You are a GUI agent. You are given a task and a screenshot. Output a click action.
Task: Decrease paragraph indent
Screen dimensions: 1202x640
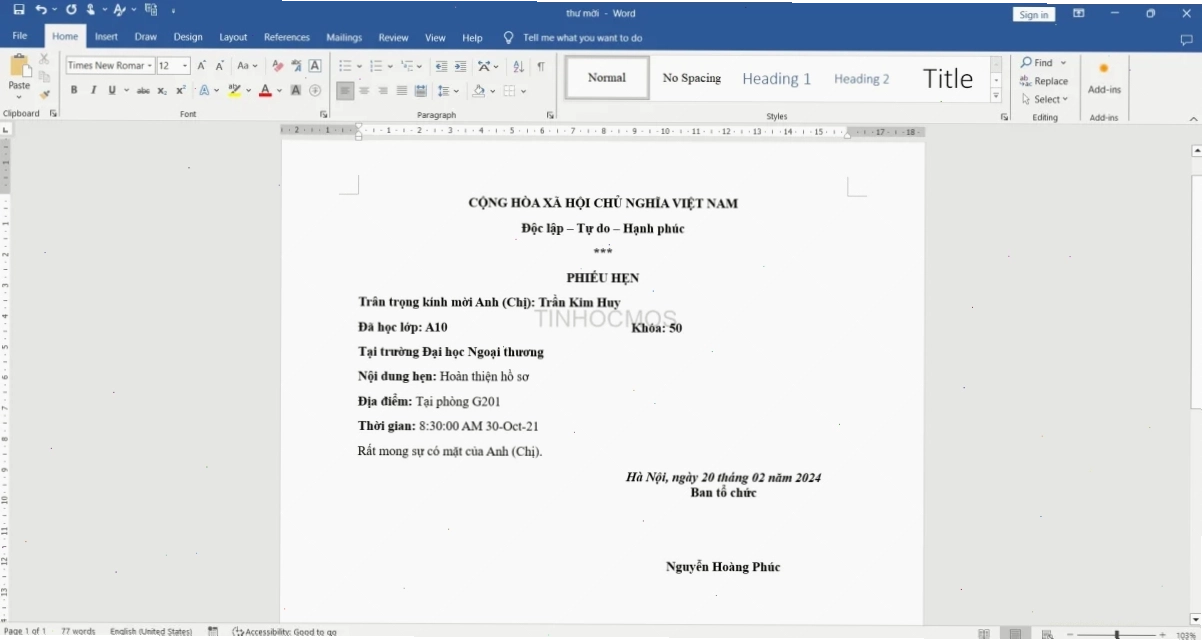(441, 66)
